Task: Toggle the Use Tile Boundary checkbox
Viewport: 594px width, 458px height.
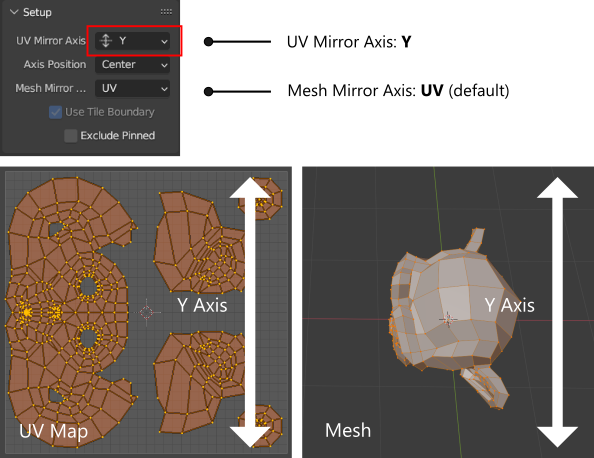Action: (x=56, y=112)
